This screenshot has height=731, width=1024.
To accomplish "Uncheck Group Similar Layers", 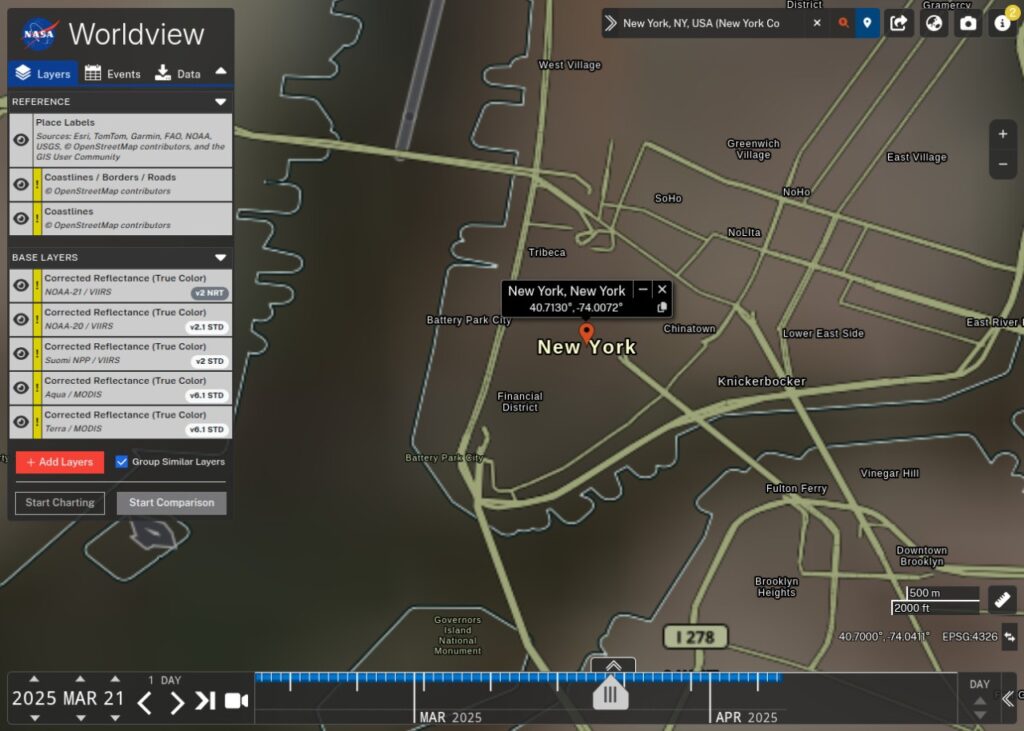I will pyautogui.click(x=122, y=462).
